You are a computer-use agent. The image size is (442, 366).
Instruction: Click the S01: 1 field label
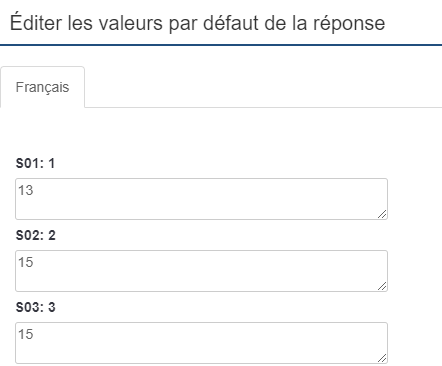35,164
